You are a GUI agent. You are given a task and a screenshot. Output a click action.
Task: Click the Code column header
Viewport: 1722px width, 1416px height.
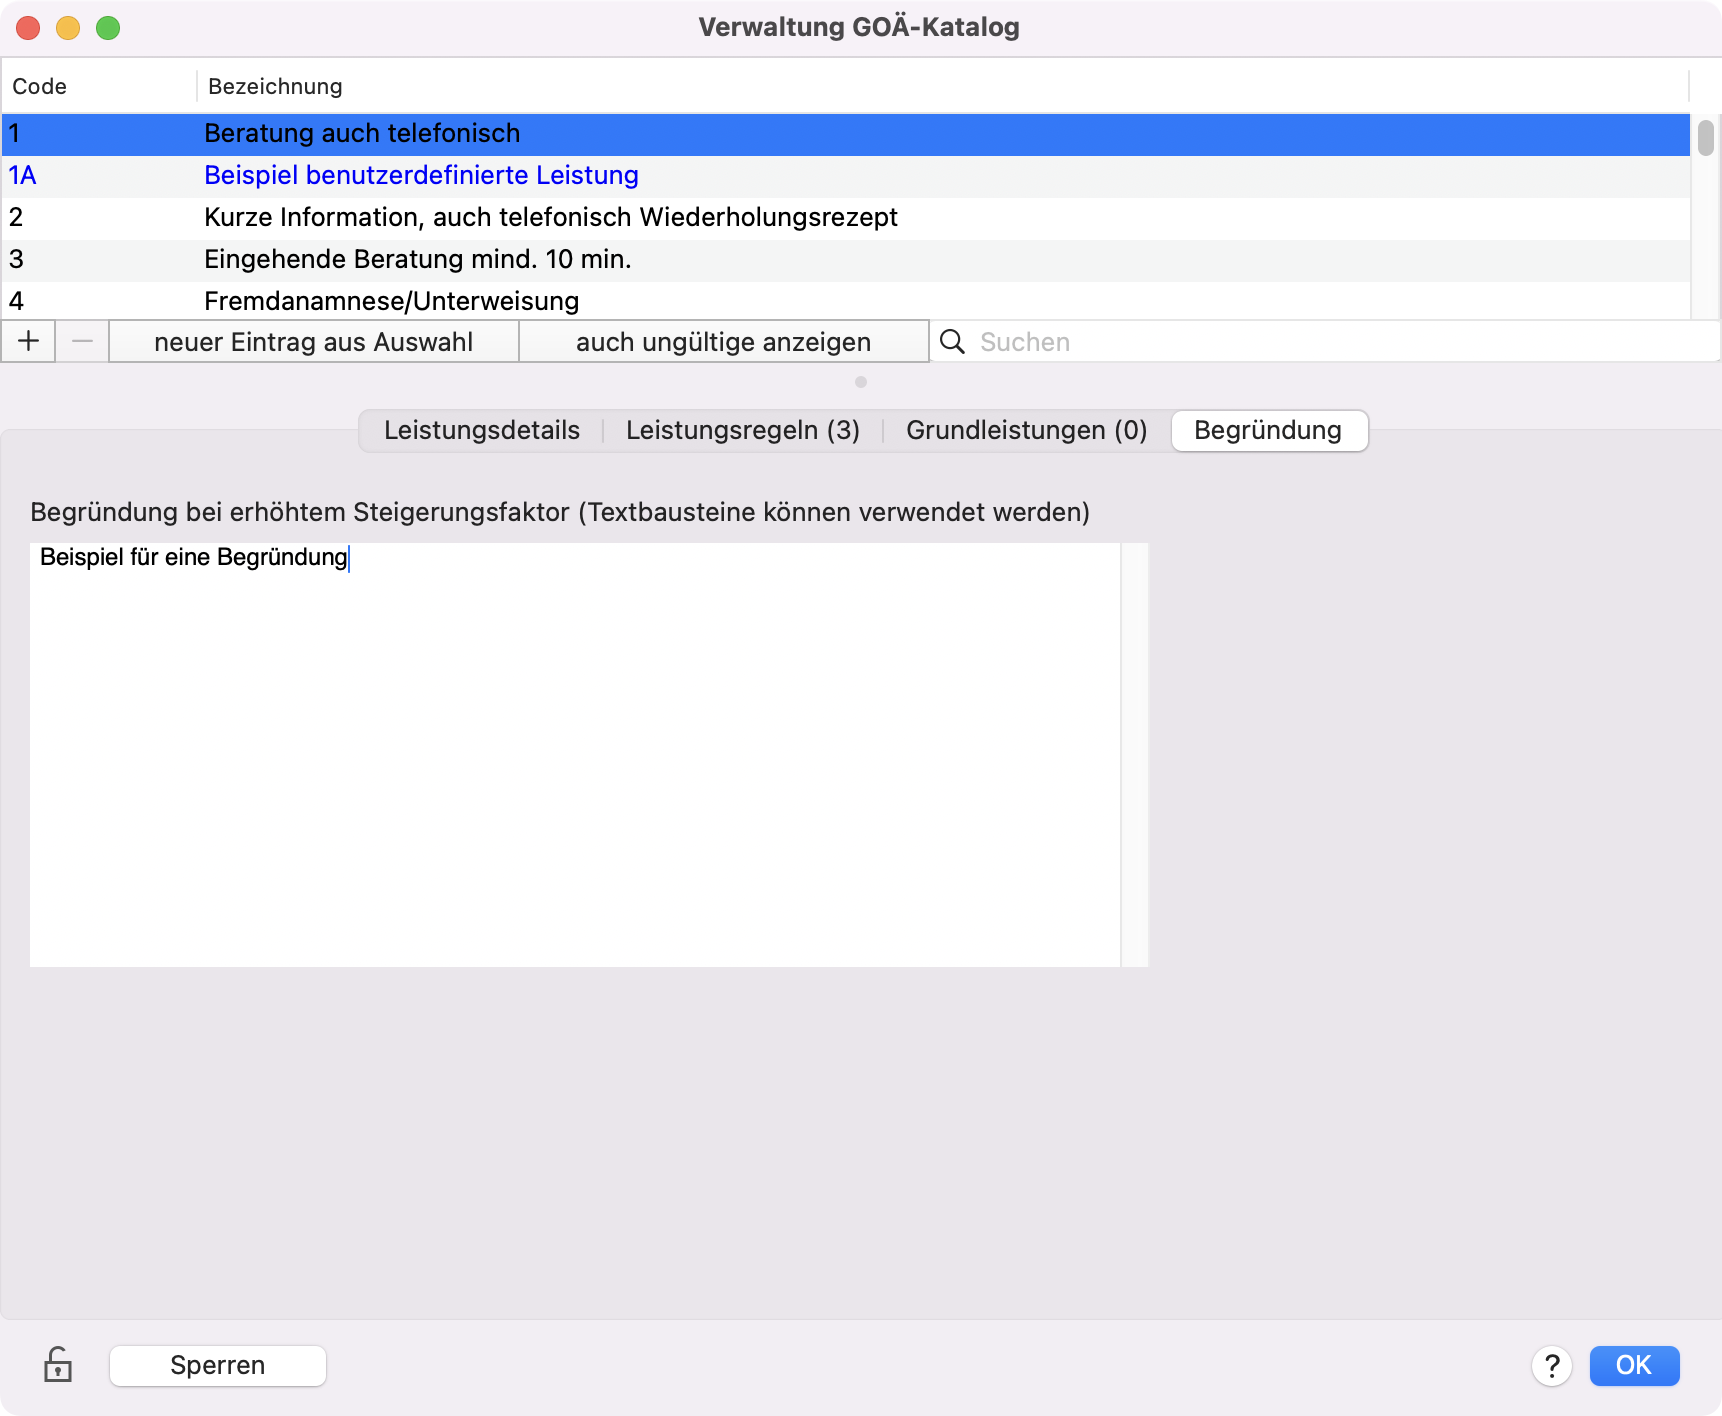(x=99, y=86)
